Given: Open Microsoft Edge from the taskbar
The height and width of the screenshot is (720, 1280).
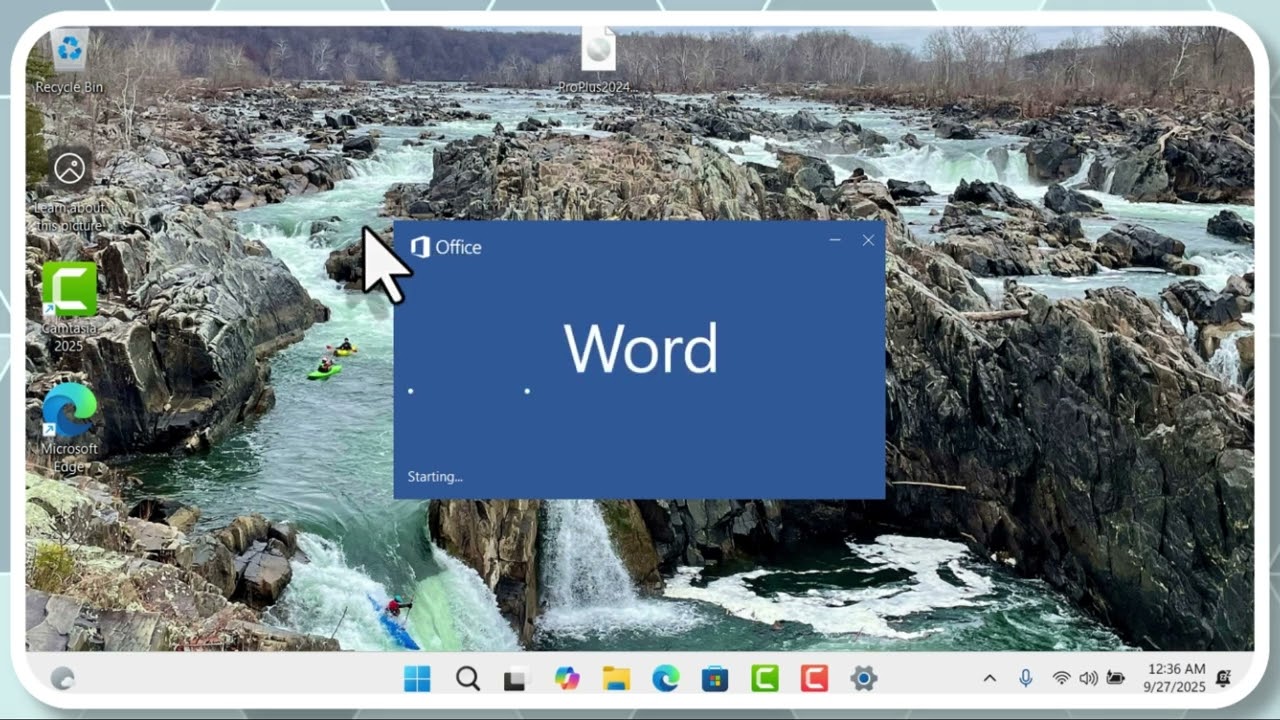Looking at the screenshot, I should pyautogui.click(x=665, y=679).
